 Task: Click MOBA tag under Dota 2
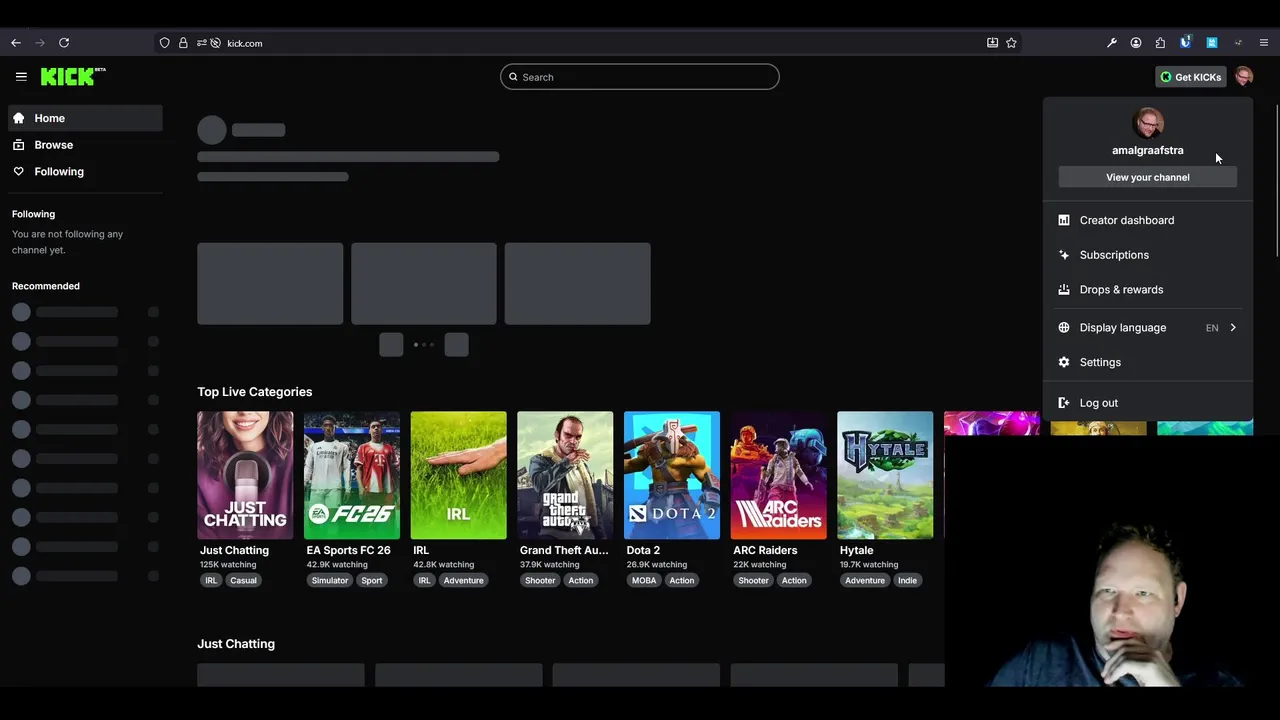click(644, 581)
